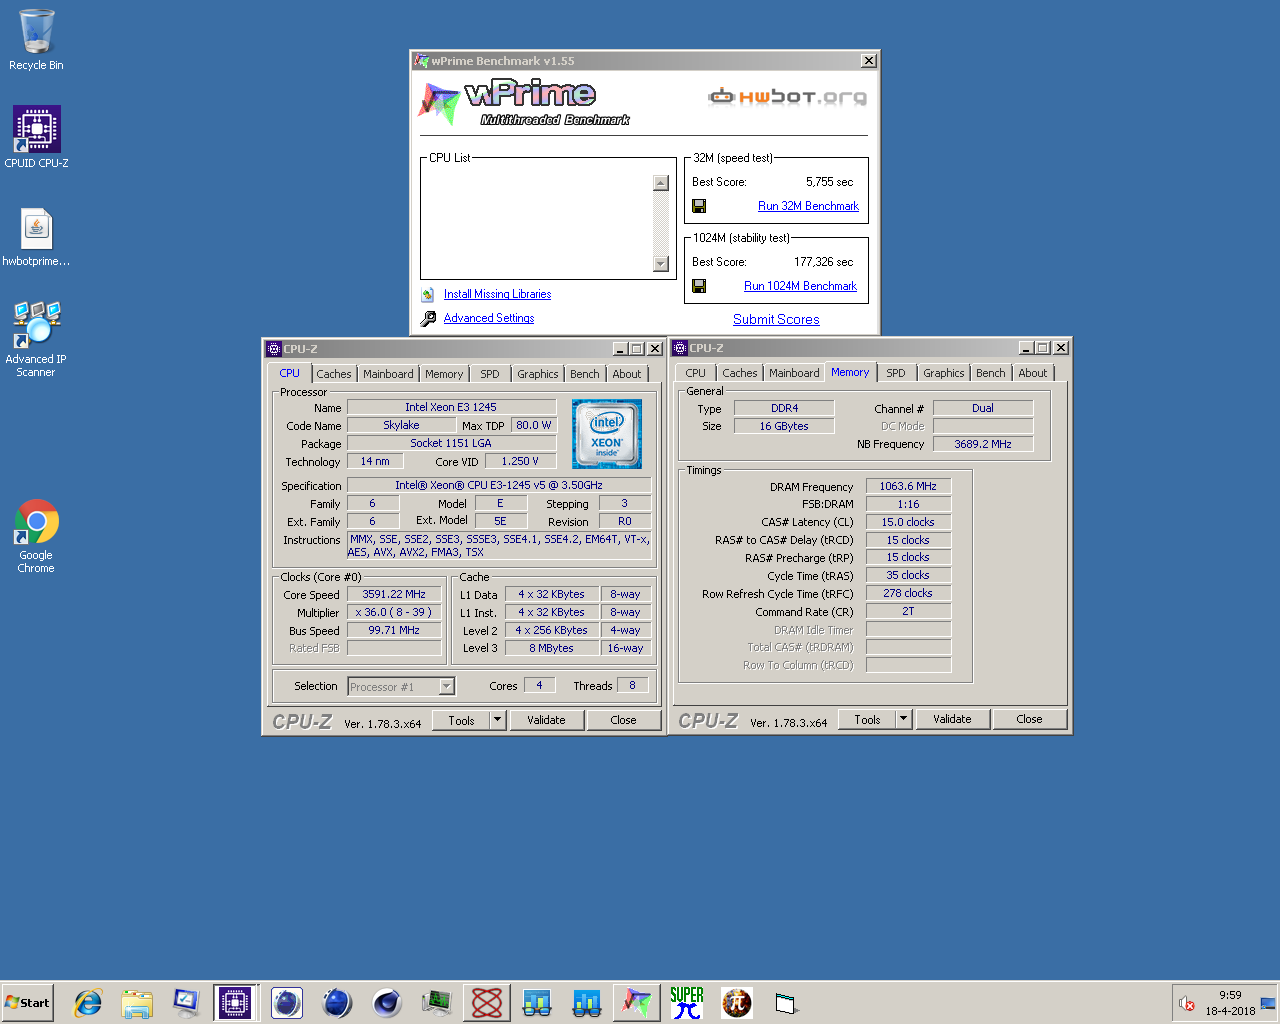The height and width of the screenshot is (1024, 1280).
Task: Expand the Tools dropdown arrow in left CPU-Z
Action: (497, 720)
